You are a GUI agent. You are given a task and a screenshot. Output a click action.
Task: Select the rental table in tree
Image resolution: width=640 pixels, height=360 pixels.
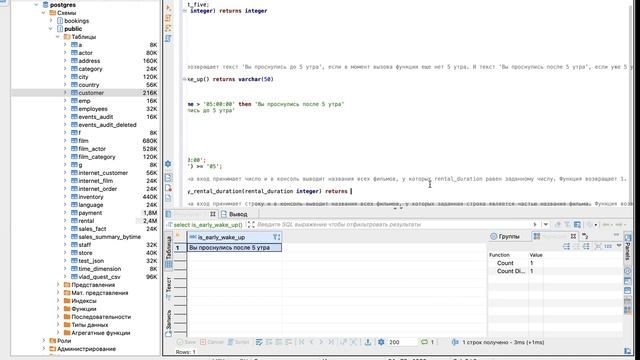tap(86, 221)
